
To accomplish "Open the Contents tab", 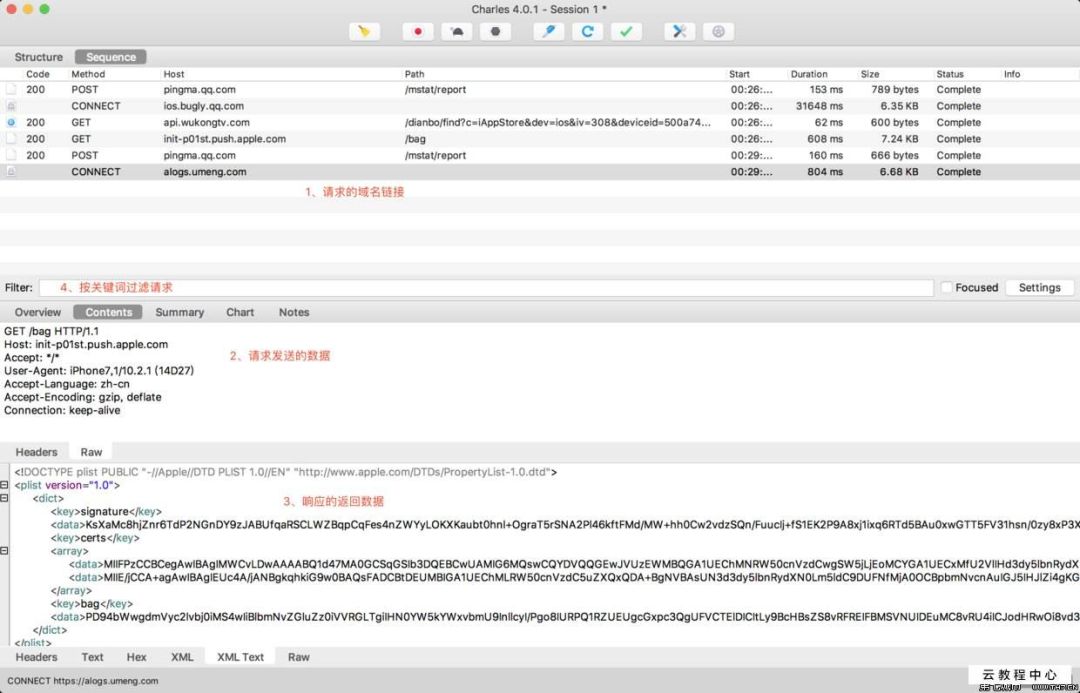I will [x=108, y=312].
